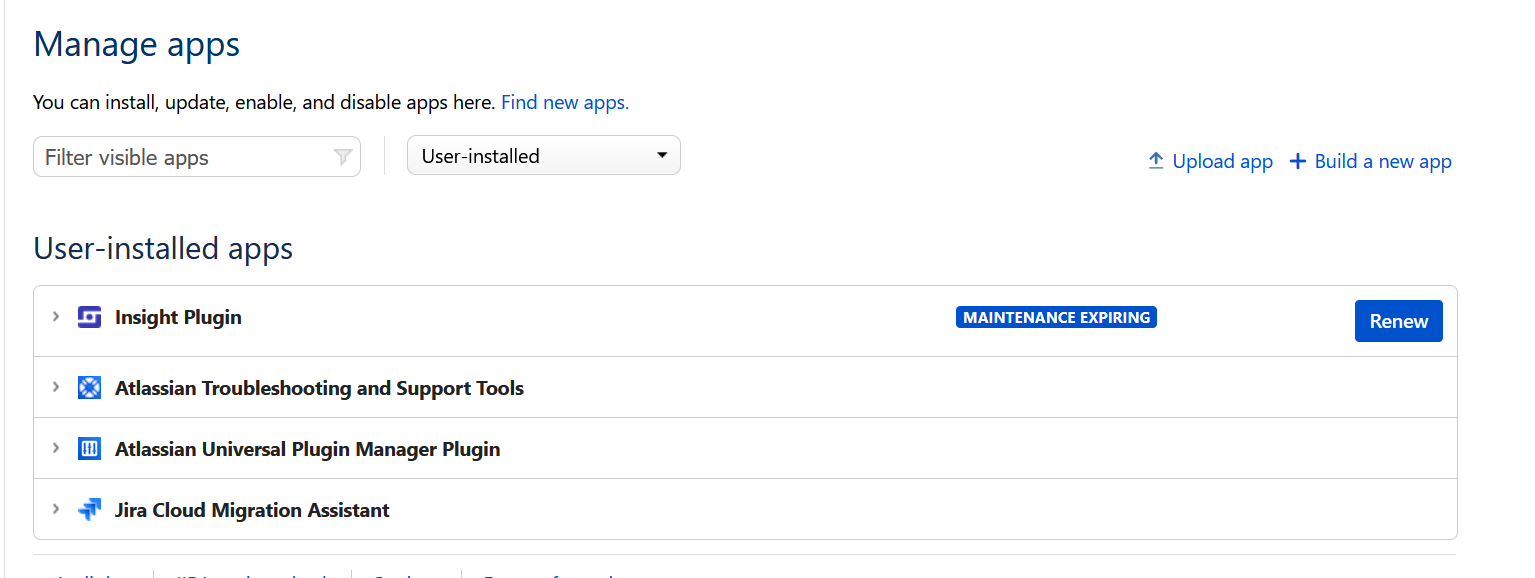Screen dimensions: 1535x578
Task: Follow the Find new apps link
Action: (x=565, y=102)
